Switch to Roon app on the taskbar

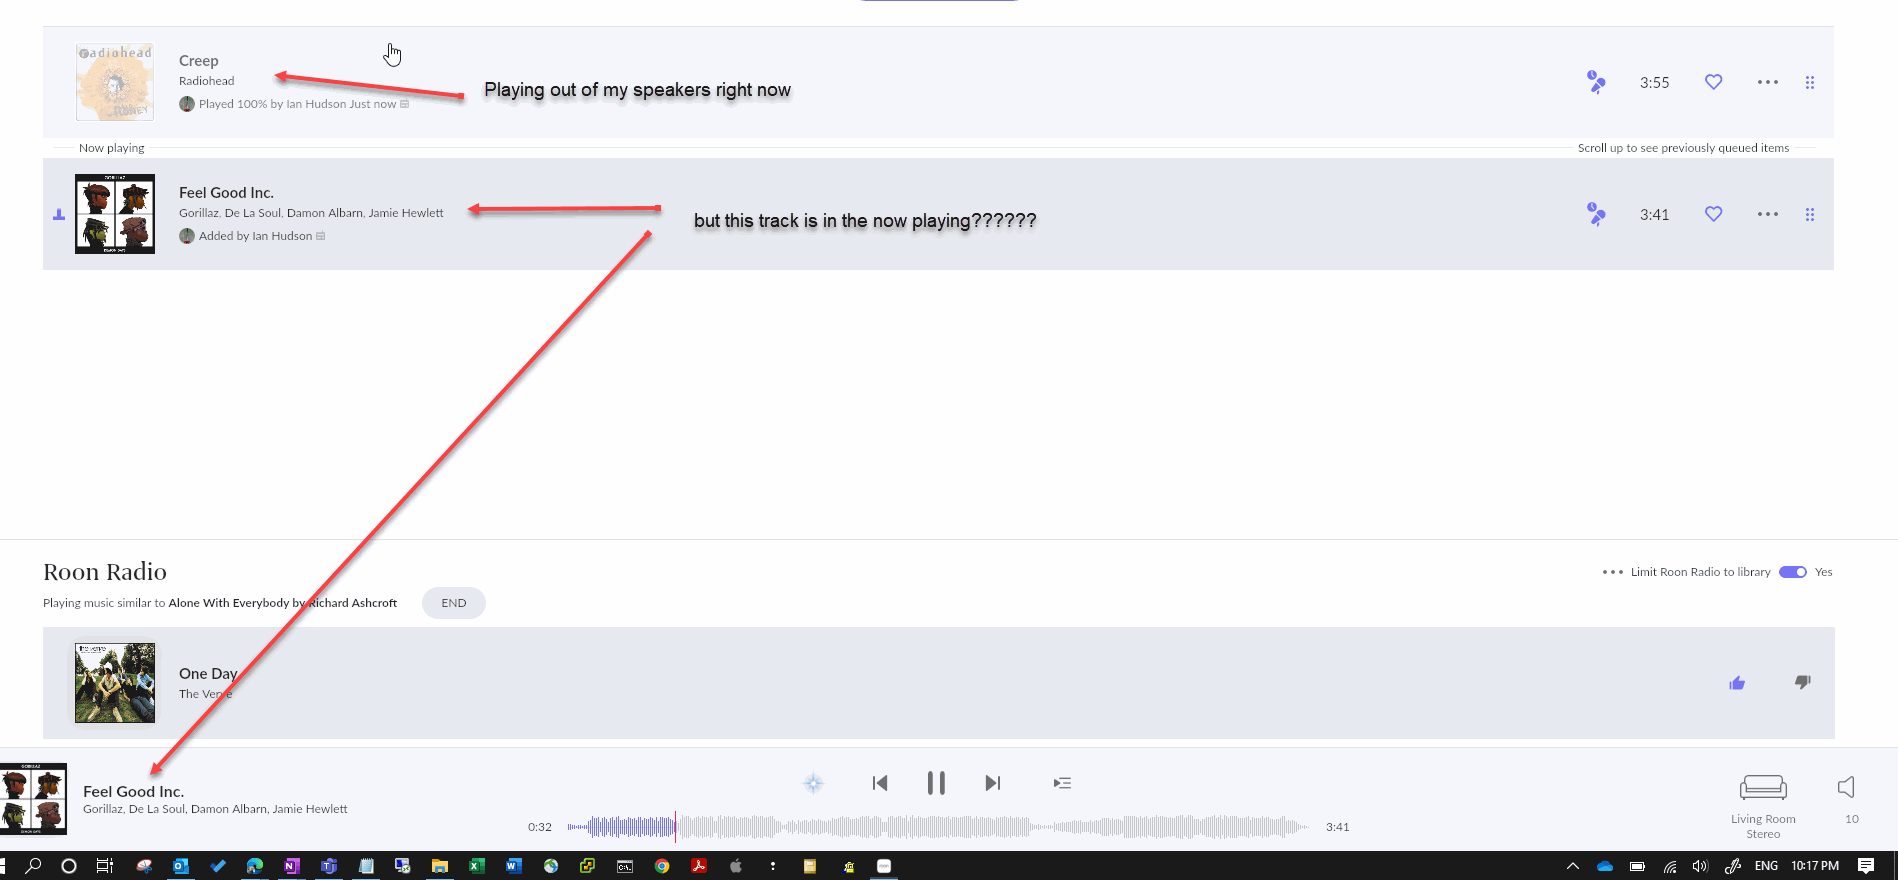point(884,866)
